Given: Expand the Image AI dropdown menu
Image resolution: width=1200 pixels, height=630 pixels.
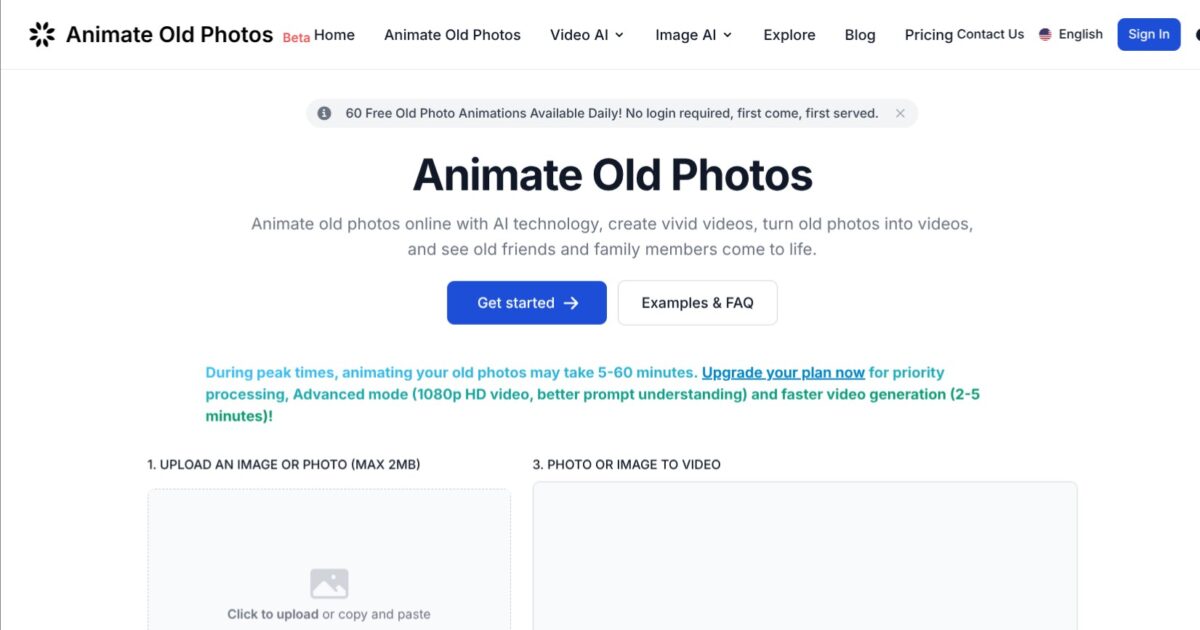Looking at the screenshot, I should 693,35.
